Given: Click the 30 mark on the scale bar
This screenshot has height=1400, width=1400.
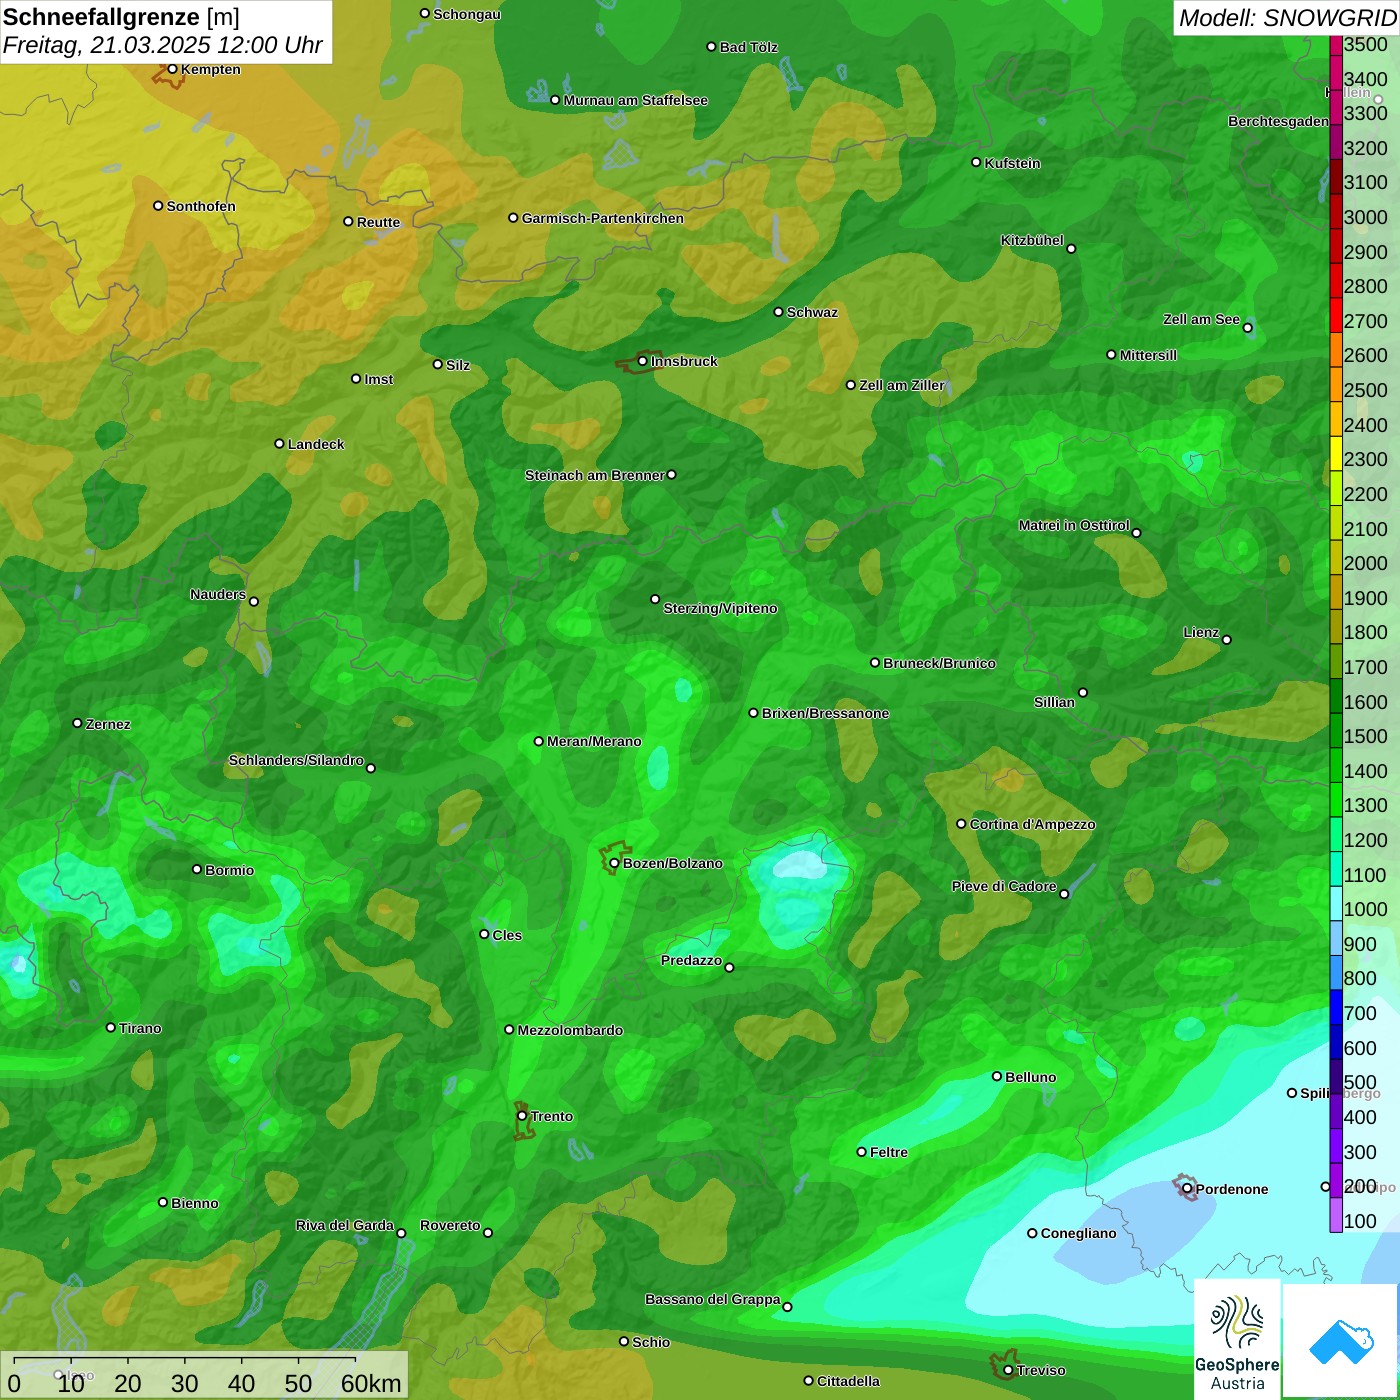Looking at the screenshot, I should click(184, 1384).
